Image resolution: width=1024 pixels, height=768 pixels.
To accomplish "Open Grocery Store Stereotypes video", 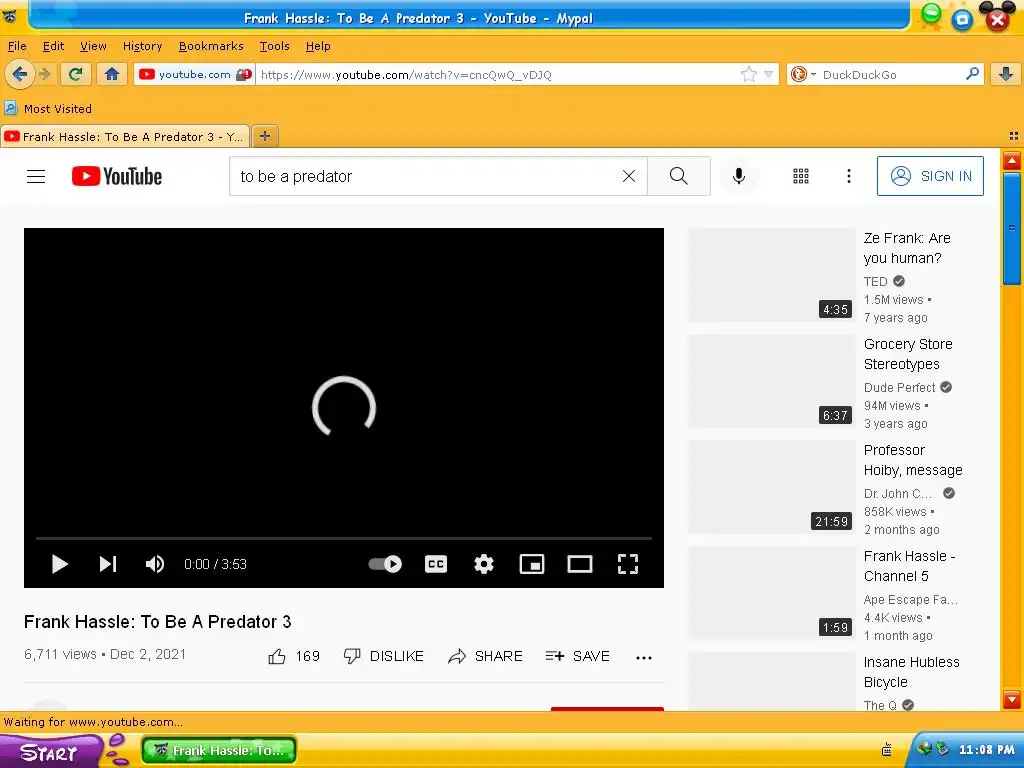I will tap(908, 354).
